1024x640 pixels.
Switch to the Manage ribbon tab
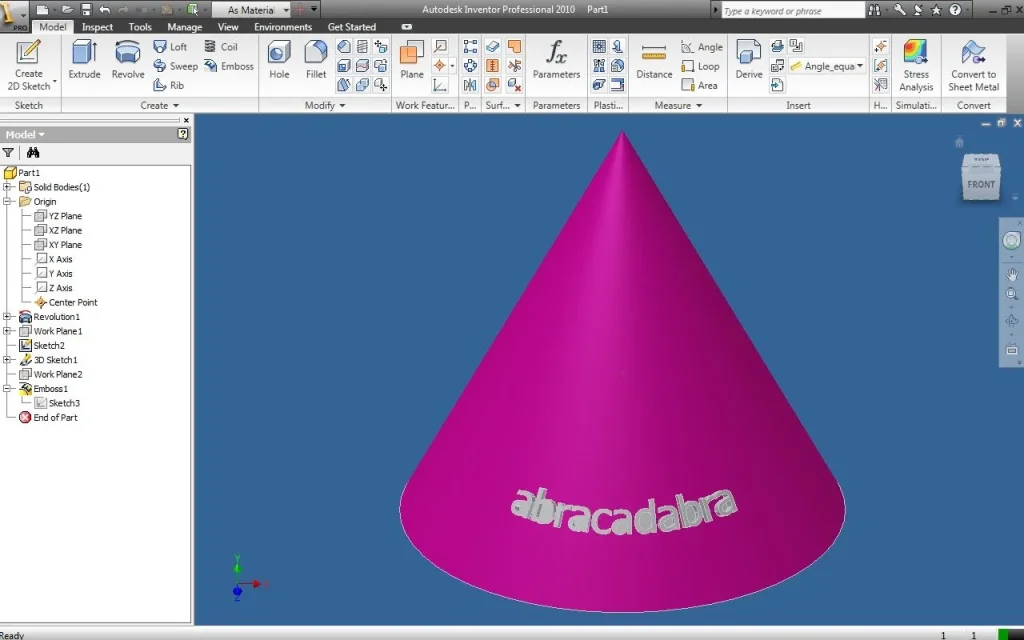[184, 27]
